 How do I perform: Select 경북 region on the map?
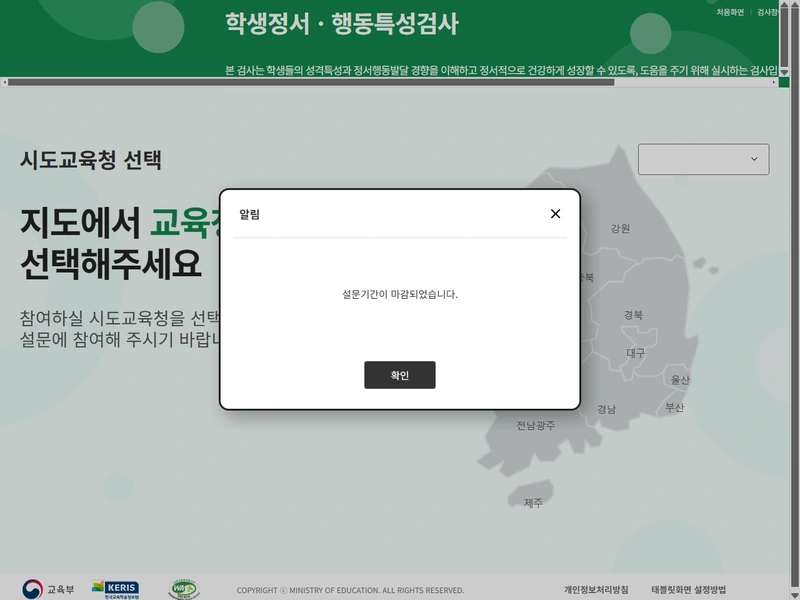point(633,315)
